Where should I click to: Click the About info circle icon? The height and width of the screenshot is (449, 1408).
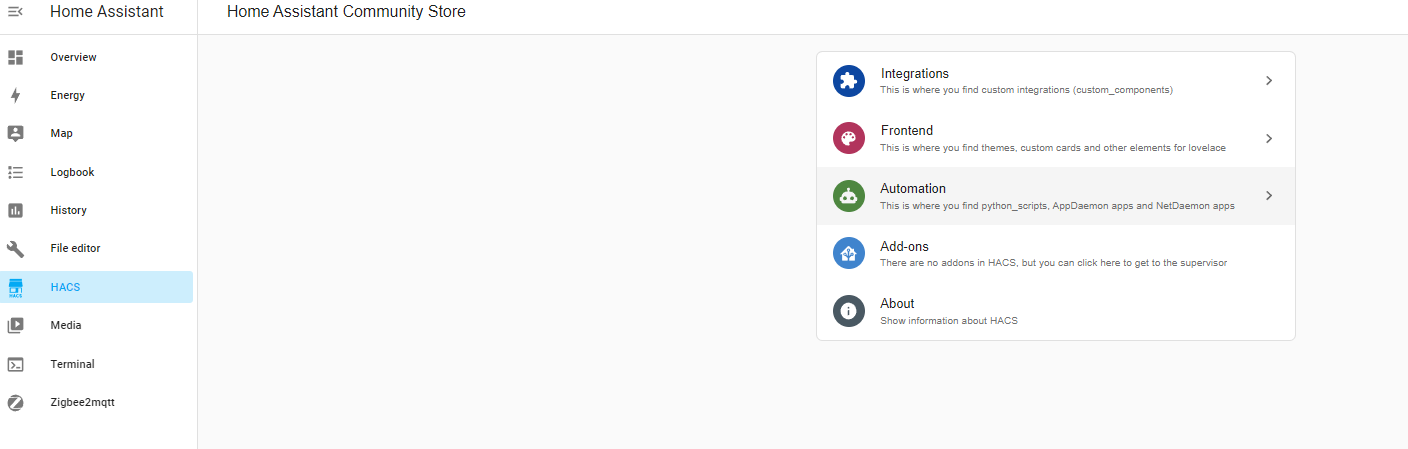pyautogui.click(x=849, y=311)
